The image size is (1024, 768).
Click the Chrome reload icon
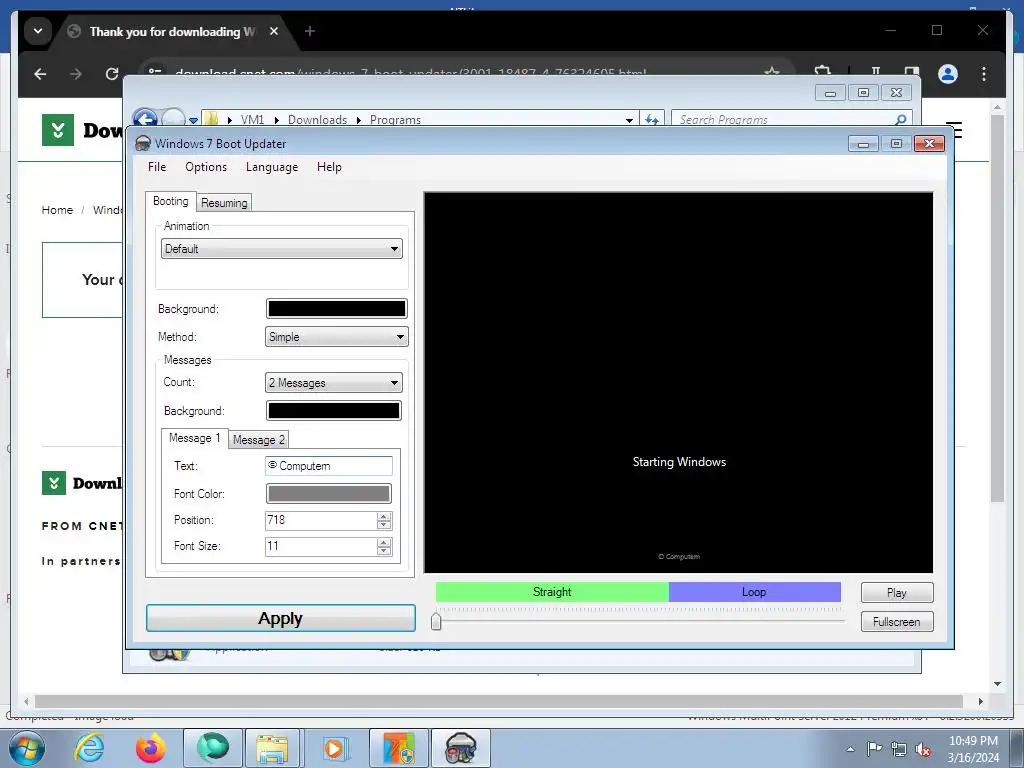112,74
